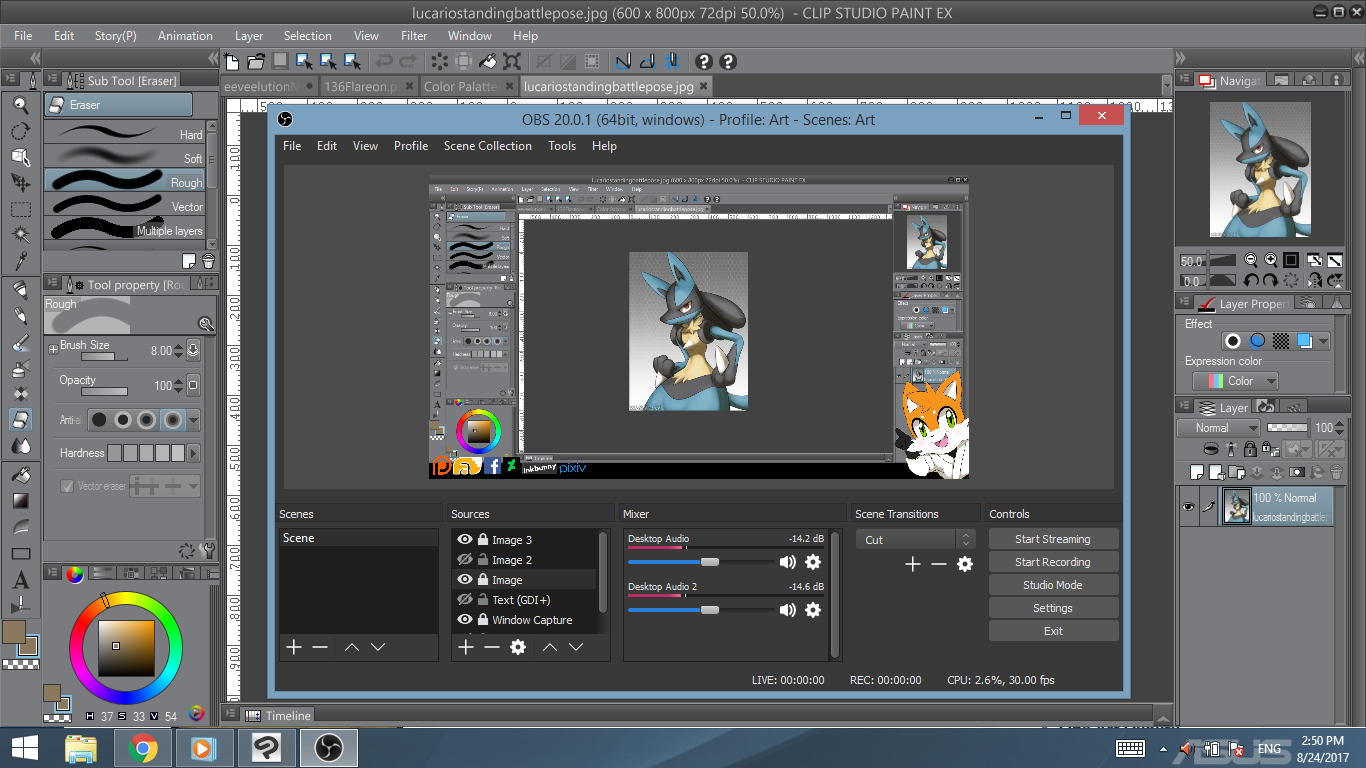Open the Desktop Audio settings gear
The width and height of the screenshot is (1366, 768).
[813, 562]
